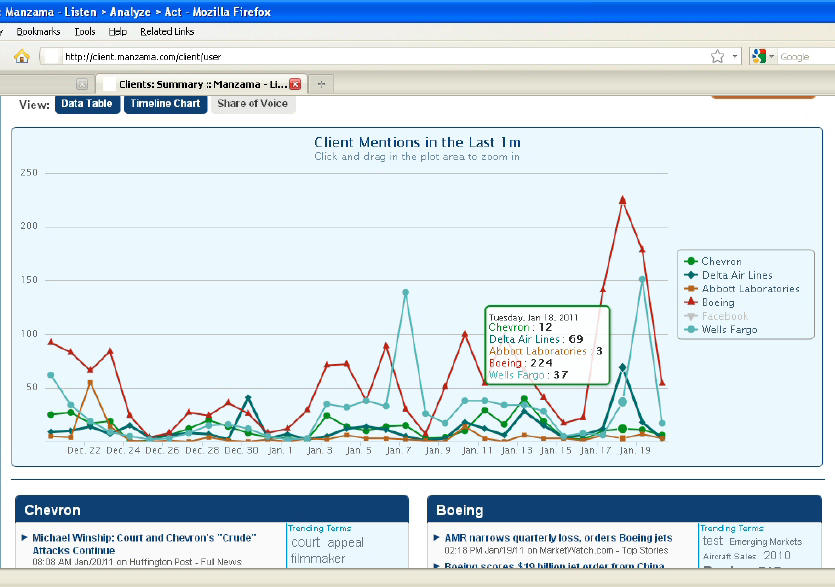Expand the search engine selector dropdown
The image size is (835, 587).
[x=771, y=56]
